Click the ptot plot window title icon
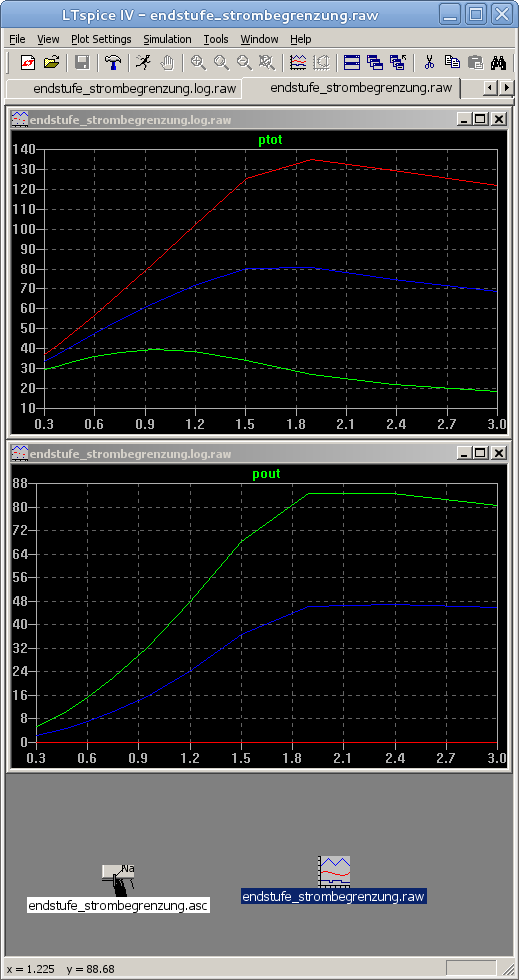The width and height of the screenshot is (519, 980). pos(20,119)
